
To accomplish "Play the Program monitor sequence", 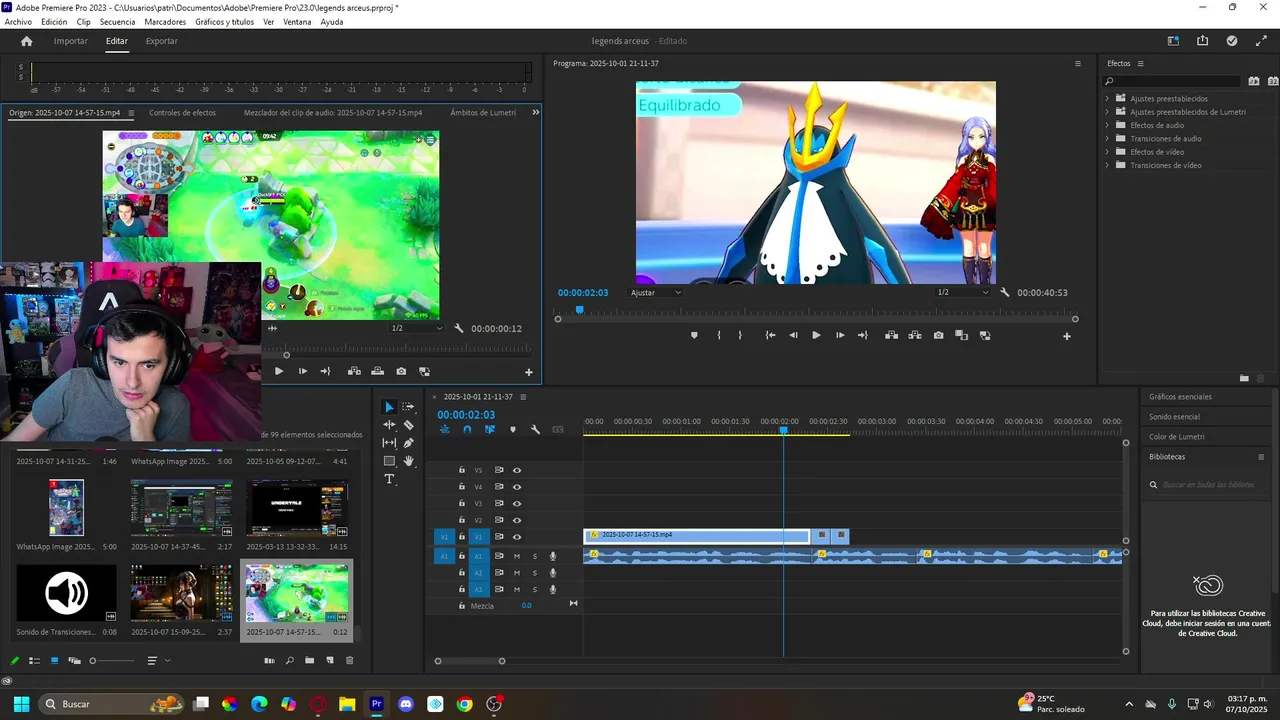I will click(816, 335).
